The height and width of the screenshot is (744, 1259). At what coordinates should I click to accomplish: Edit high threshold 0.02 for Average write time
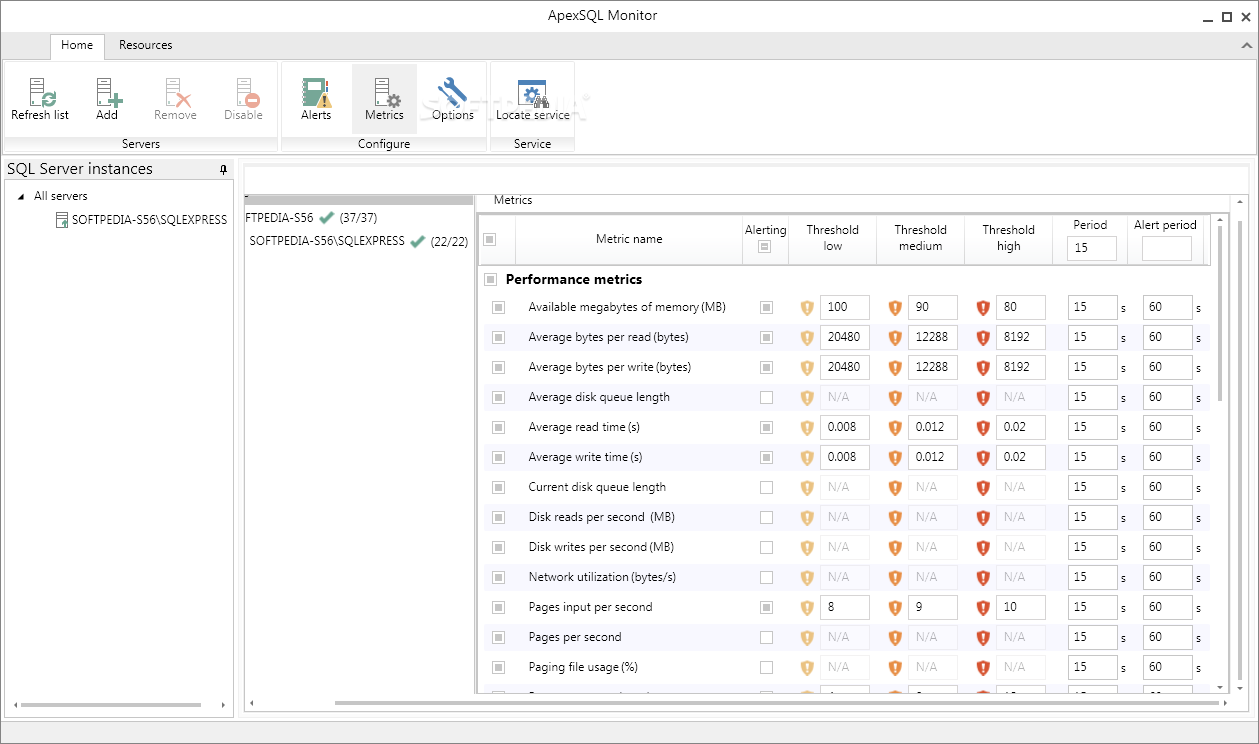tap(1021, 458)
